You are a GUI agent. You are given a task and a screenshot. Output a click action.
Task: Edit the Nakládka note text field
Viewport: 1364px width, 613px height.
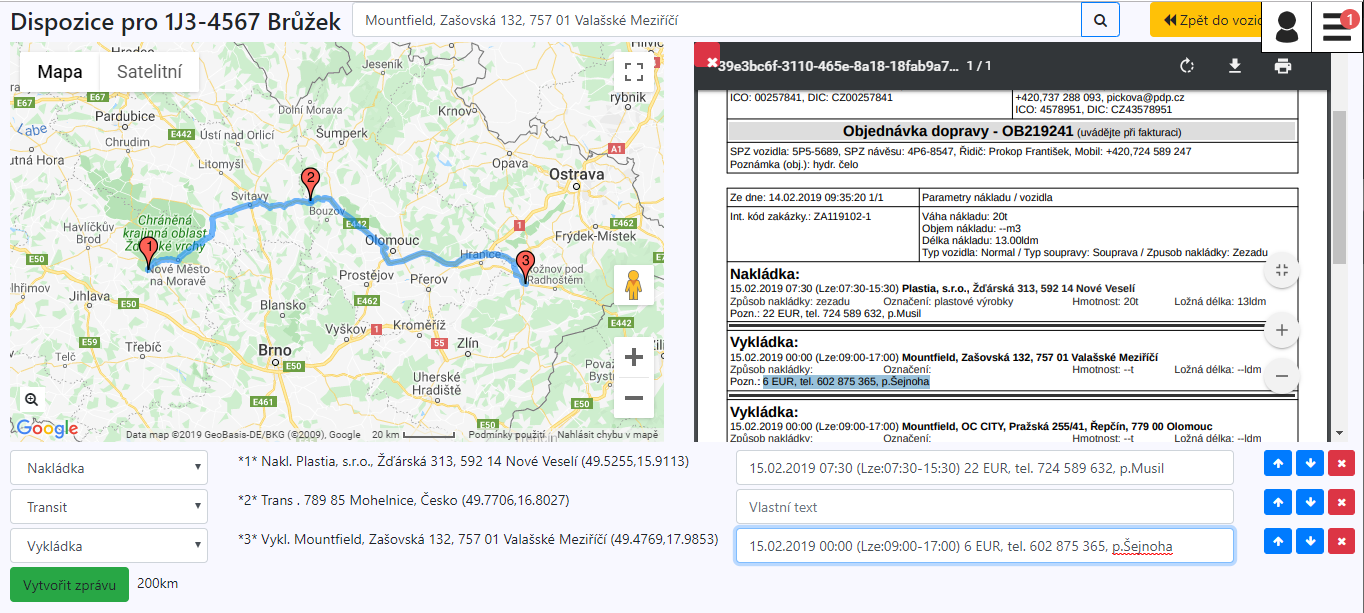[985, 468]
